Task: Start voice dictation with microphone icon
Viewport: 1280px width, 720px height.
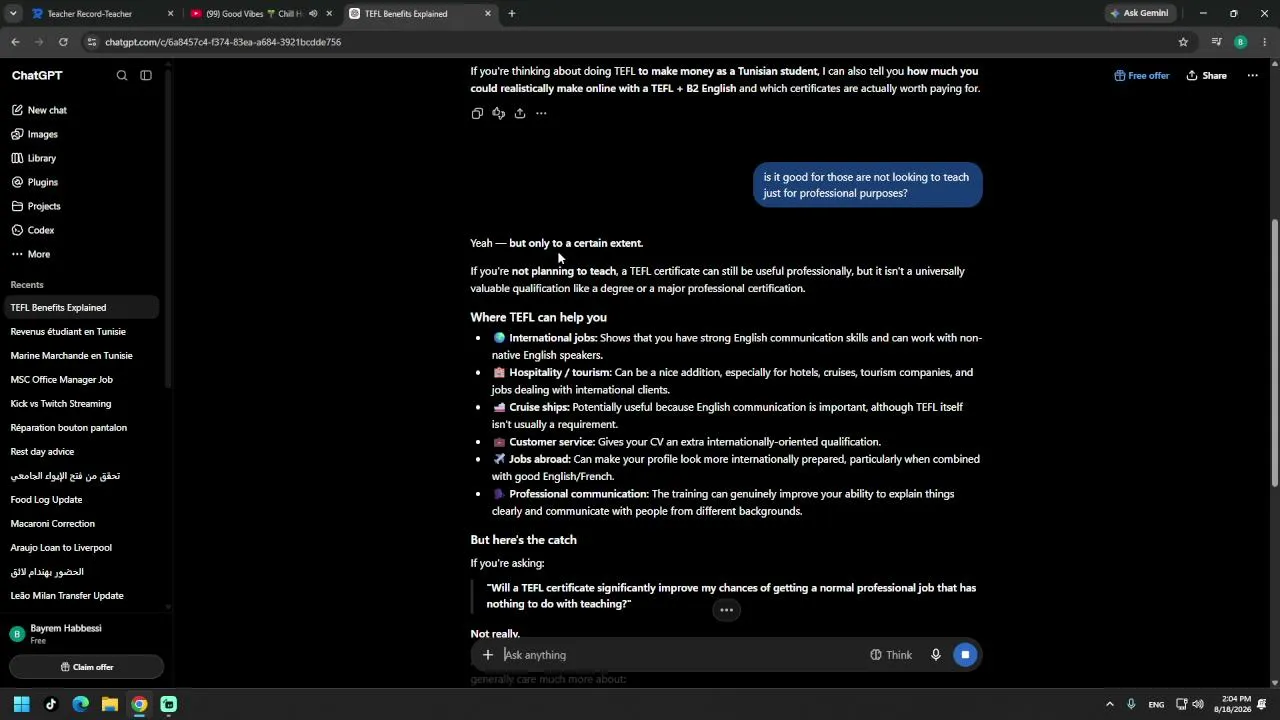Action: pyautogui.click(x=936, y=655)
